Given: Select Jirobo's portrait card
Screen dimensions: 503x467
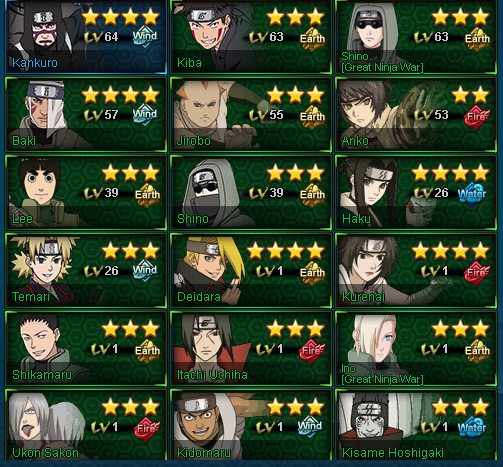Looking at the screenshot, I should (251, 114).
